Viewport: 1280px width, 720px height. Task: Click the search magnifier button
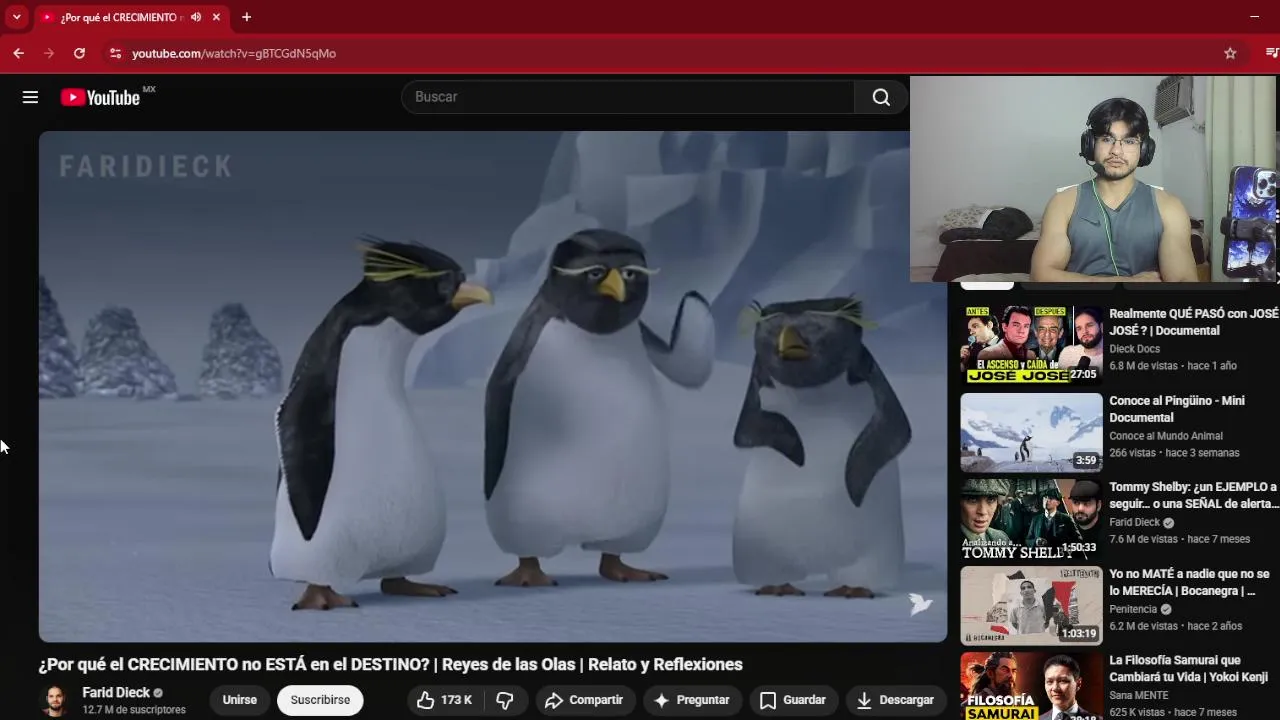pyautogui.click(x=881, y=97)
